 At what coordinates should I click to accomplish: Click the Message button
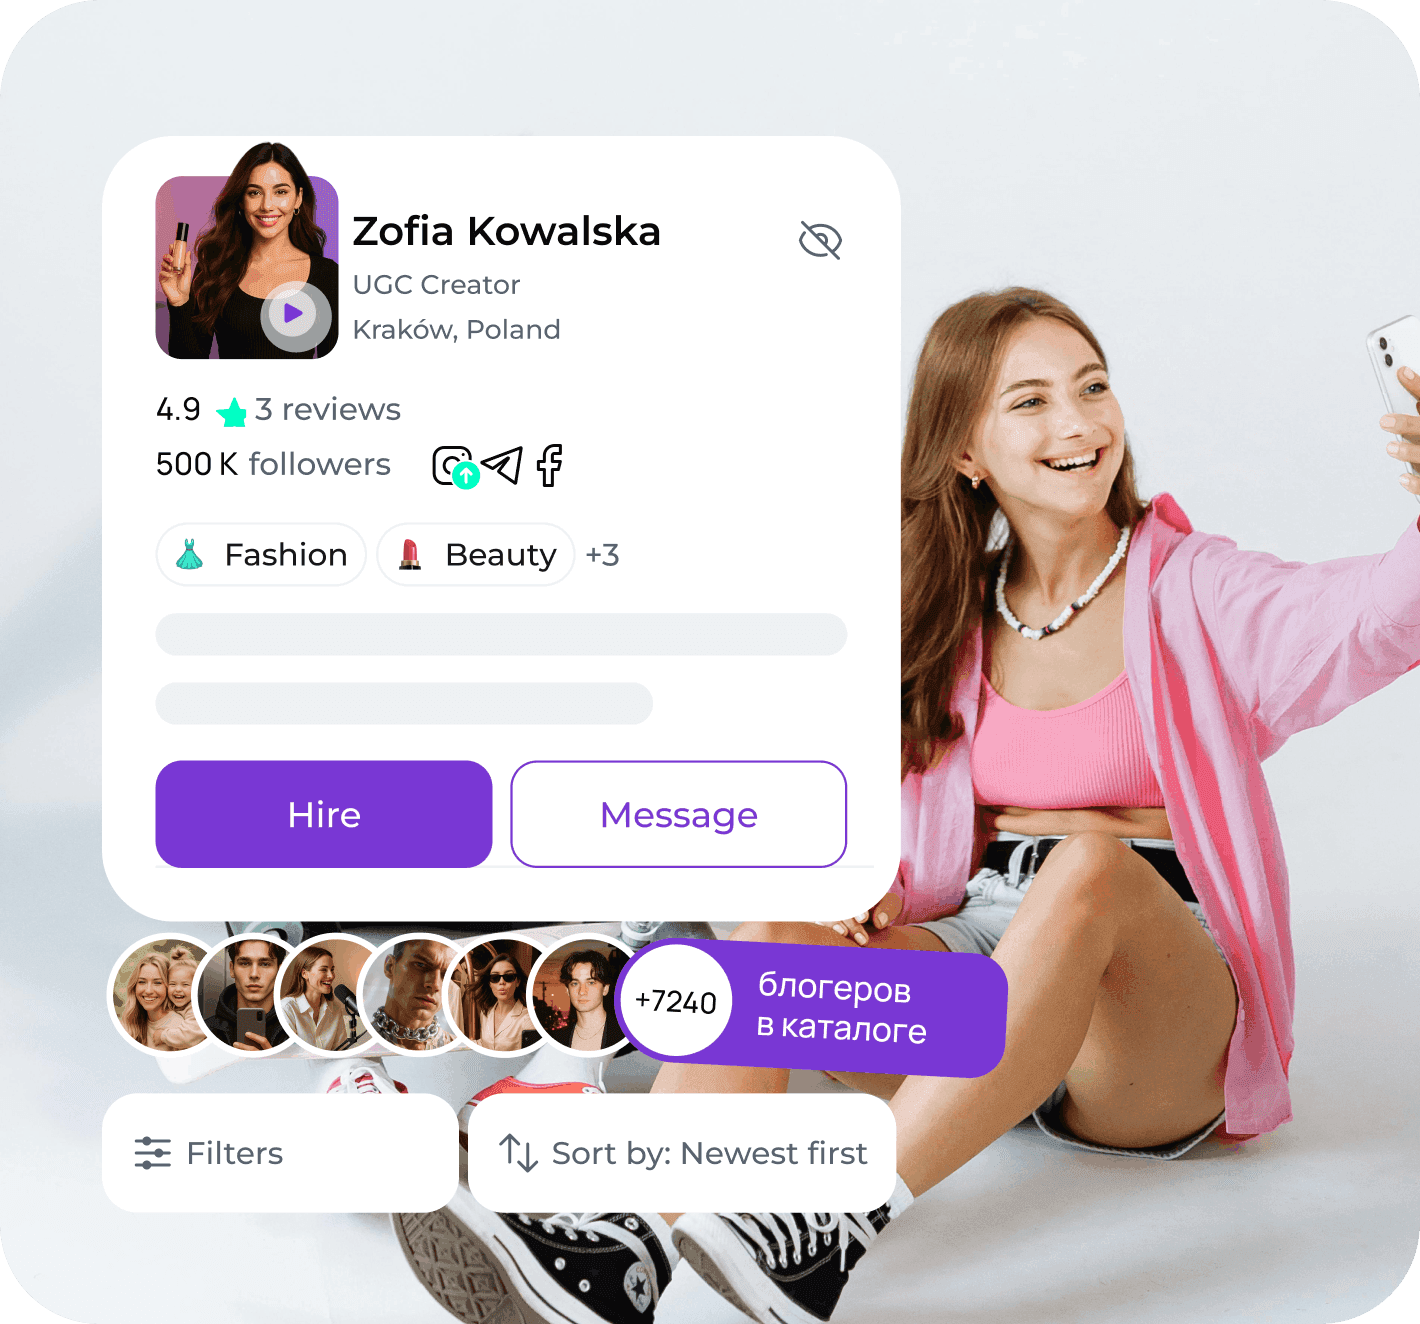click(679, 814)
